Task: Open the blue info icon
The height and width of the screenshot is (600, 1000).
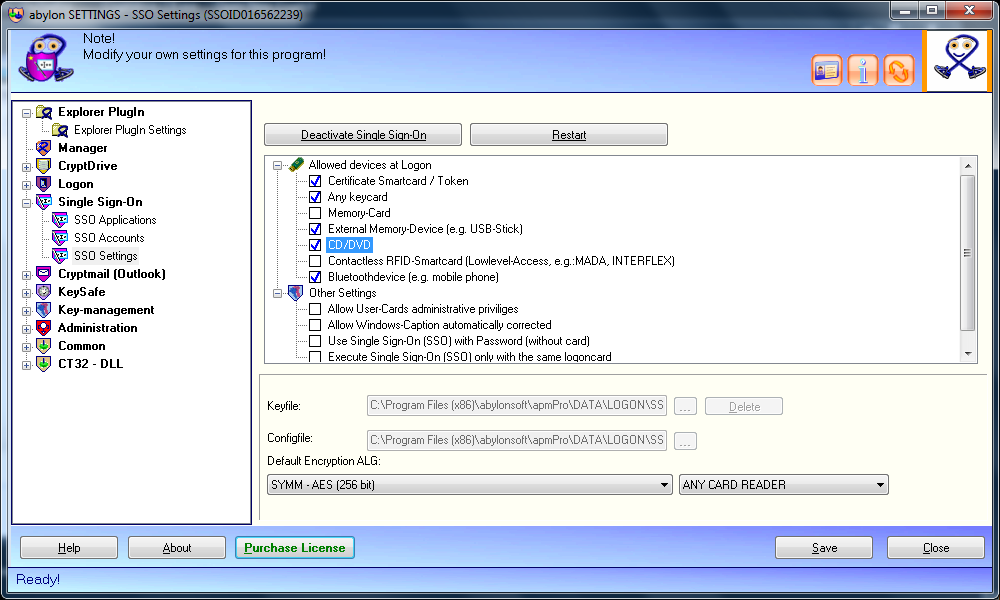Action: [x=863, y=70]
